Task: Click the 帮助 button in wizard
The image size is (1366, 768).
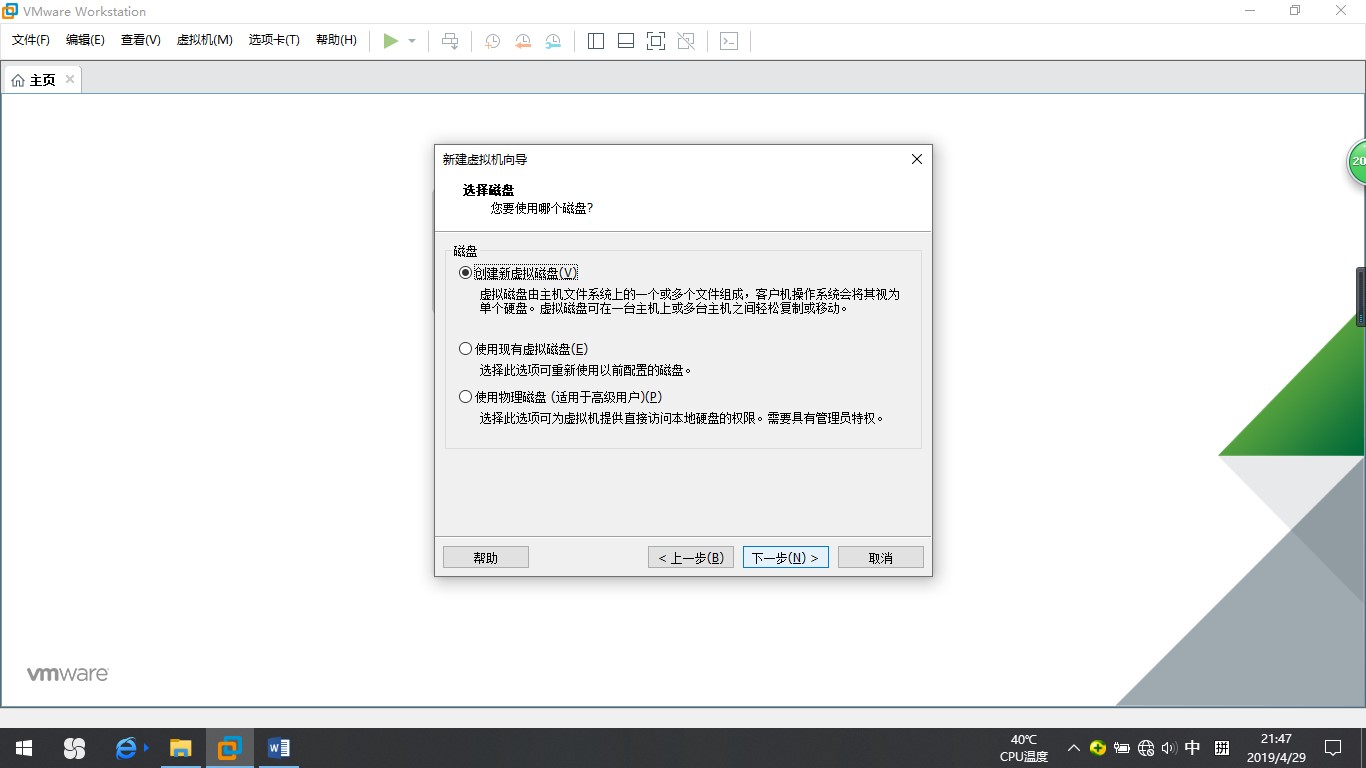Action: 486,558
